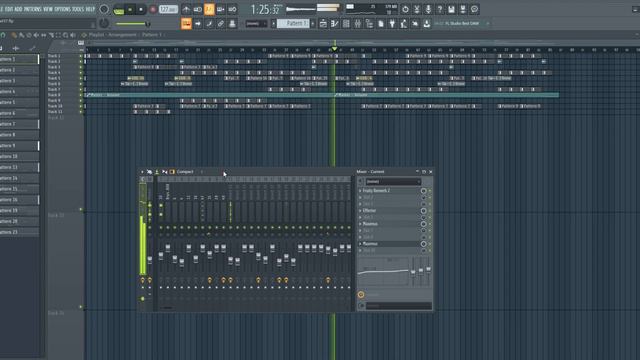Click the undo history icon
Viewport: 640px width, 360px height.
pos(405,9)
